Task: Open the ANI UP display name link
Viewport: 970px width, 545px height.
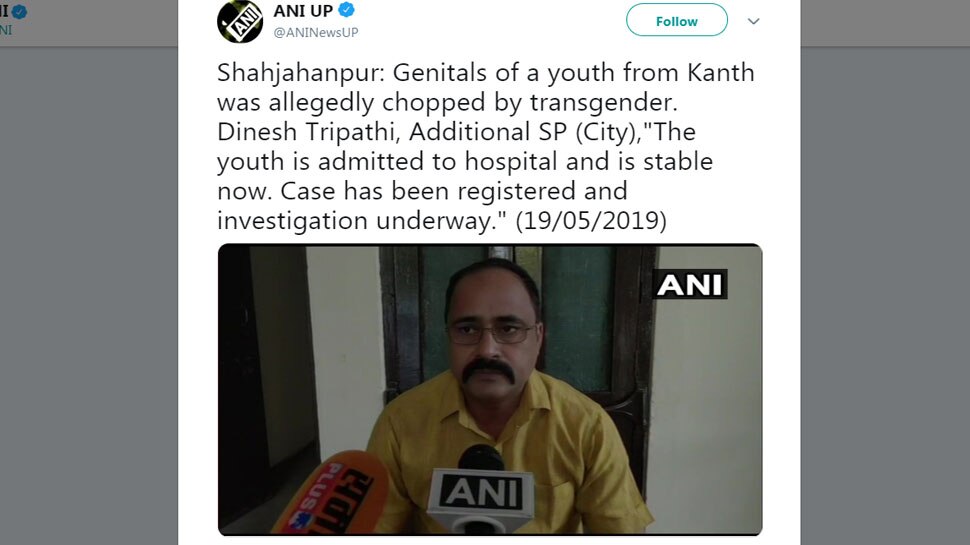Action: [x=303, y=11]
